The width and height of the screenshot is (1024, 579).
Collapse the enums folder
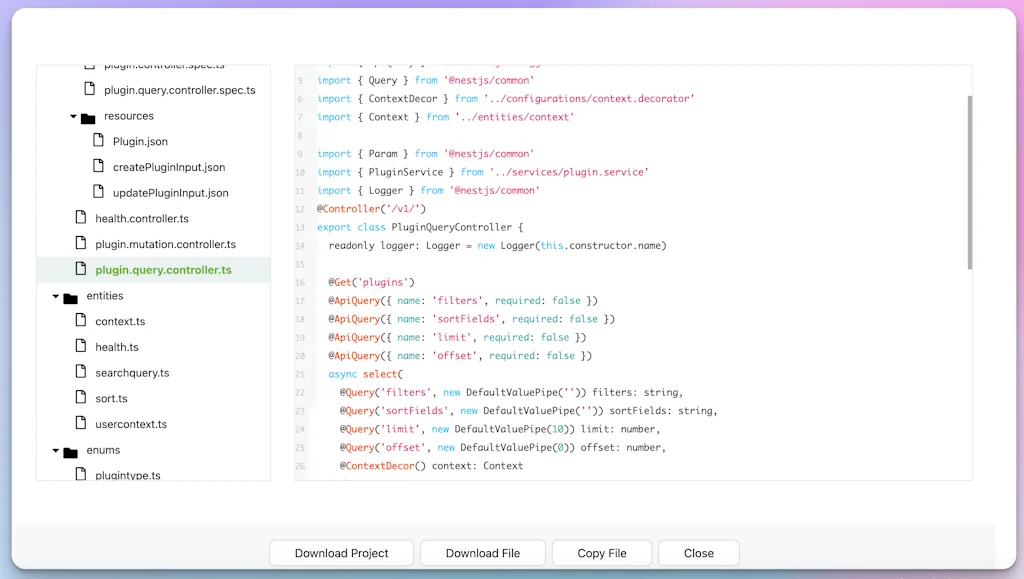pyautogui.click(x=56, y=449)
